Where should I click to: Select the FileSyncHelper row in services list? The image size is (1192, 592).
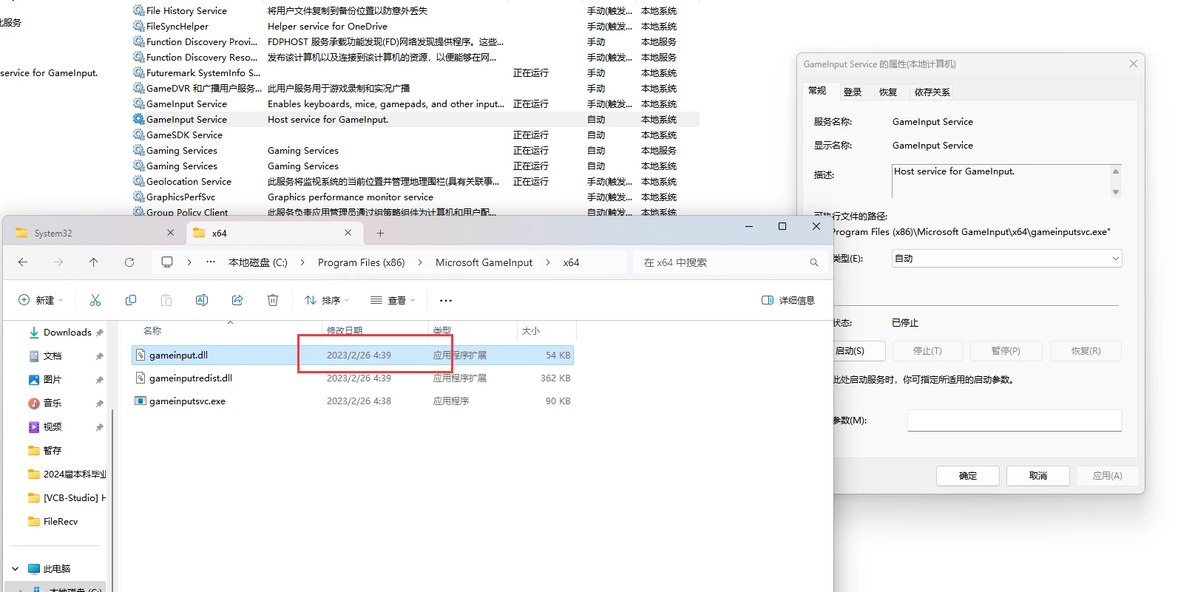pyautogui.click(x=414, y=26)
